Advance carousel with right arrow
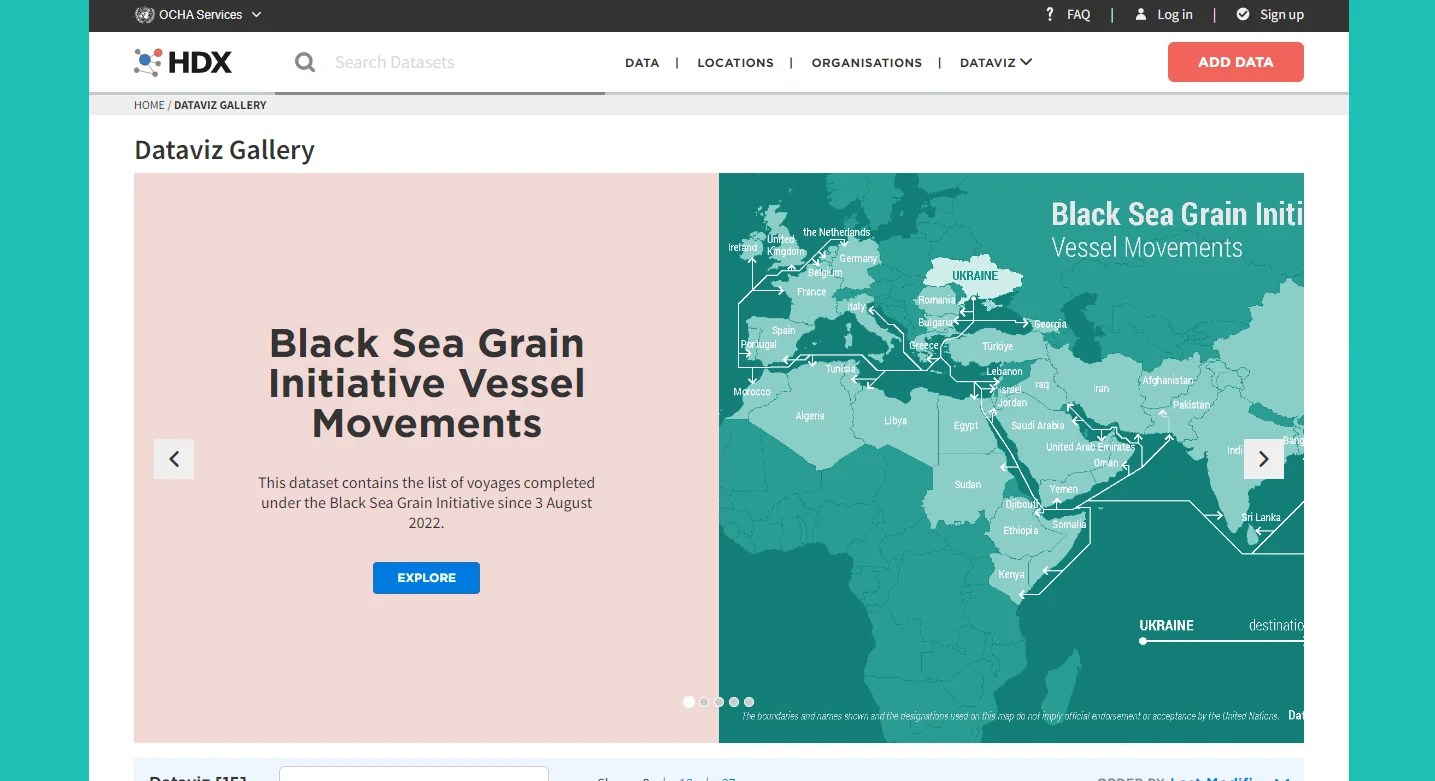Image resolution: width=1435 pixels, height=781 pixels. point(1263,459)
